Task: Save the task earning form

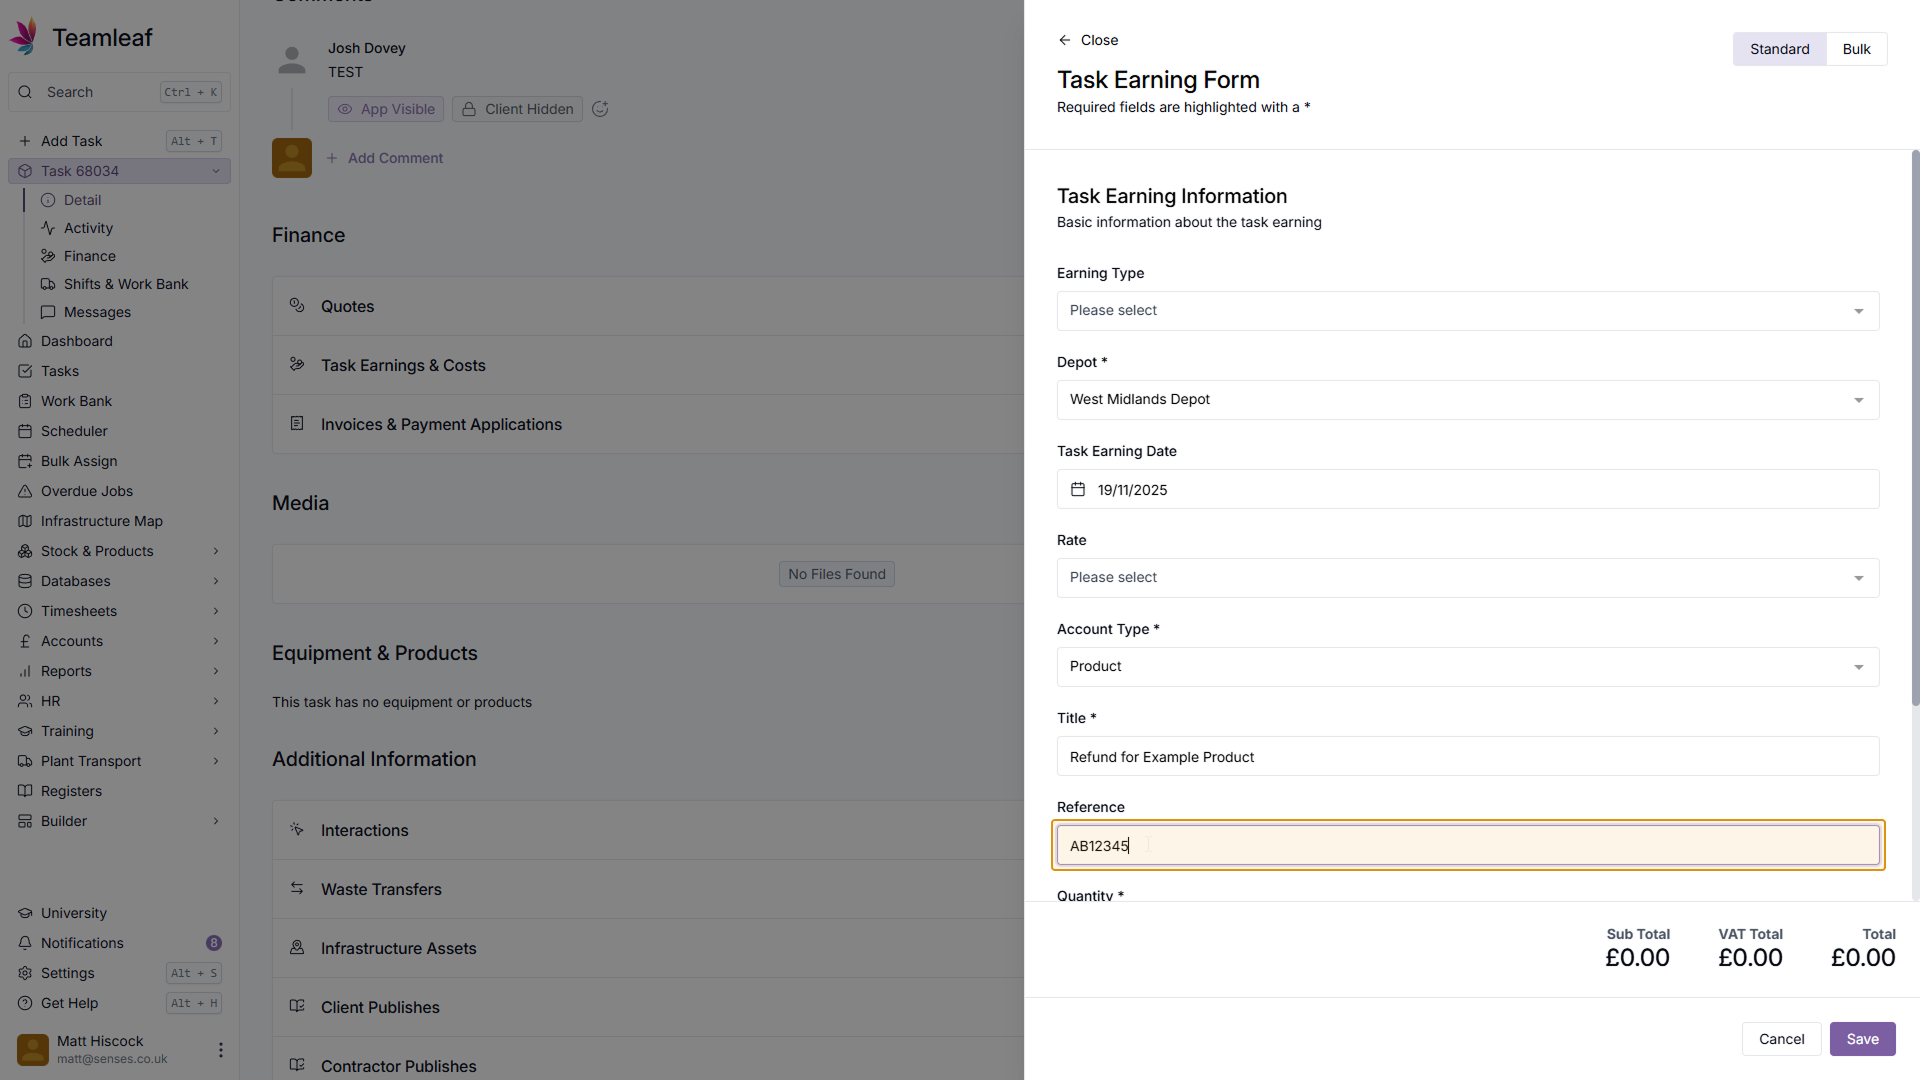Action: click(1862, 1039)
